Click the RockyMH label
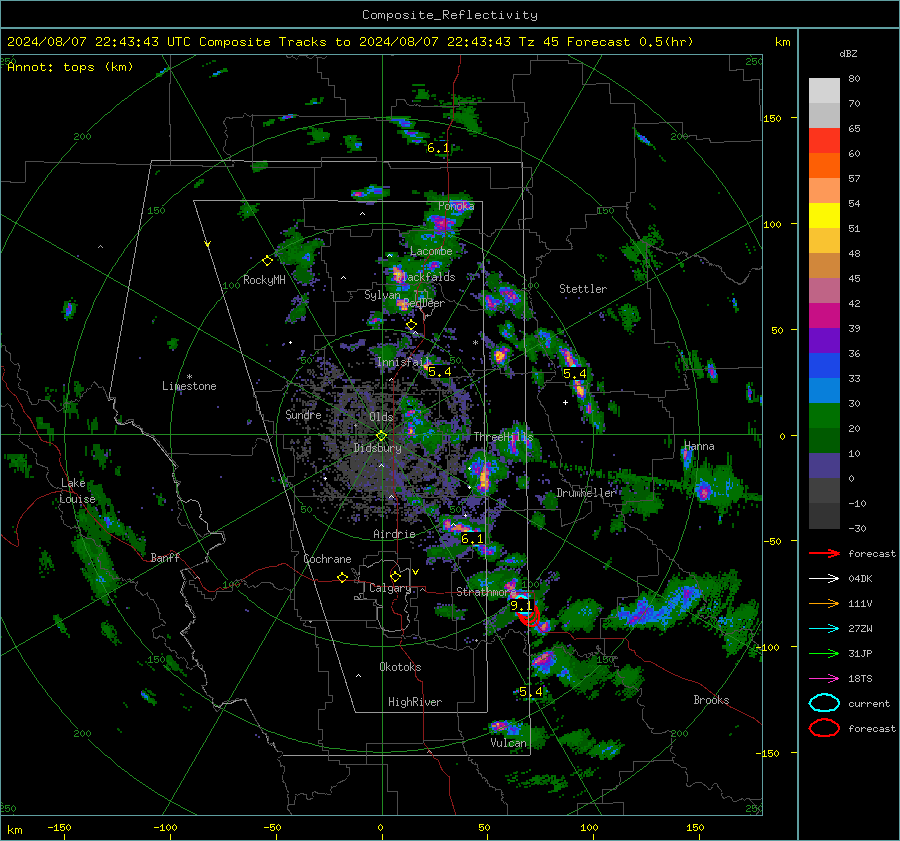Image resolution: width=900 pixels, height=841 pixels. [x=264, y=280]
